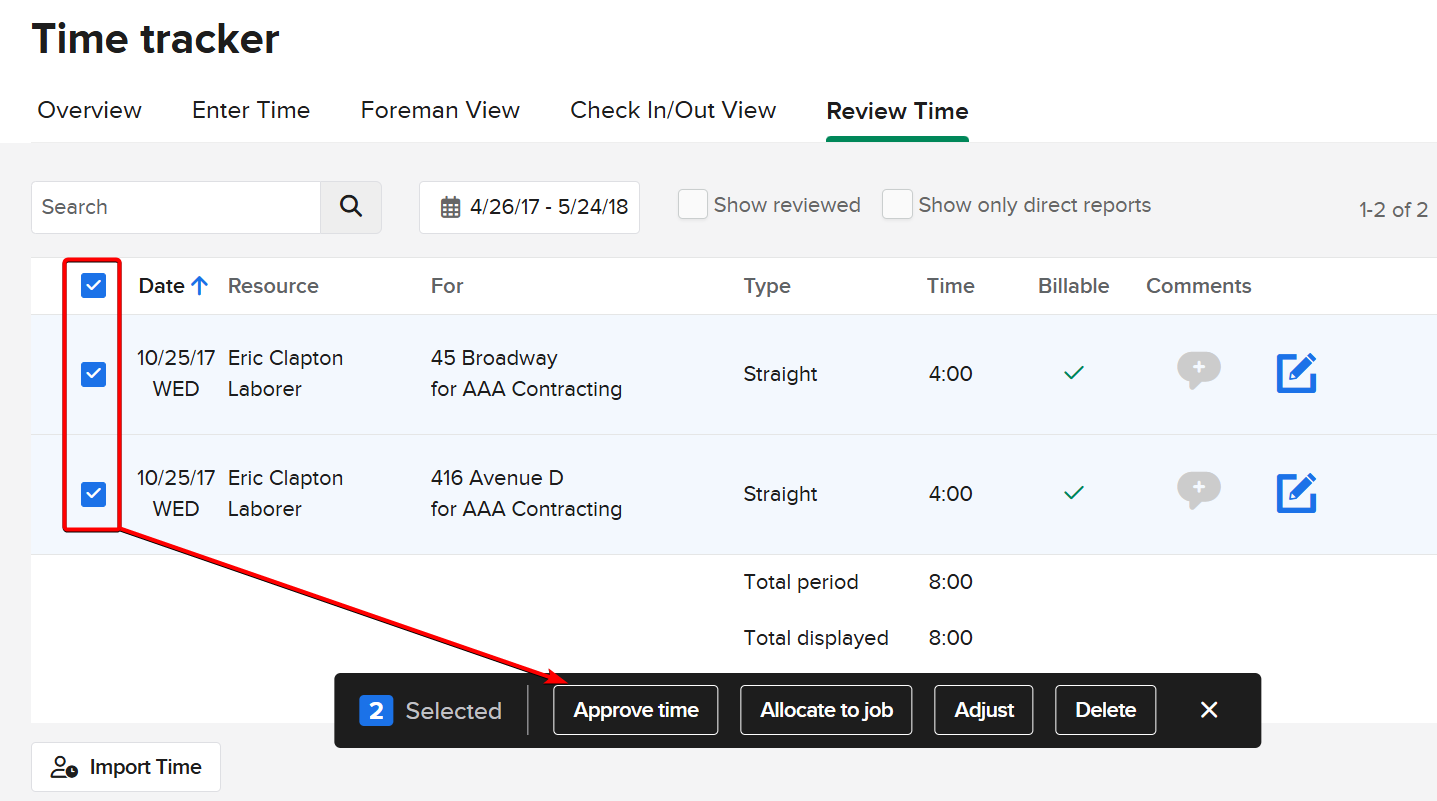Click the Import Time button
The width and height of the screenshot is (1437, 801).
tap(126, 767)
